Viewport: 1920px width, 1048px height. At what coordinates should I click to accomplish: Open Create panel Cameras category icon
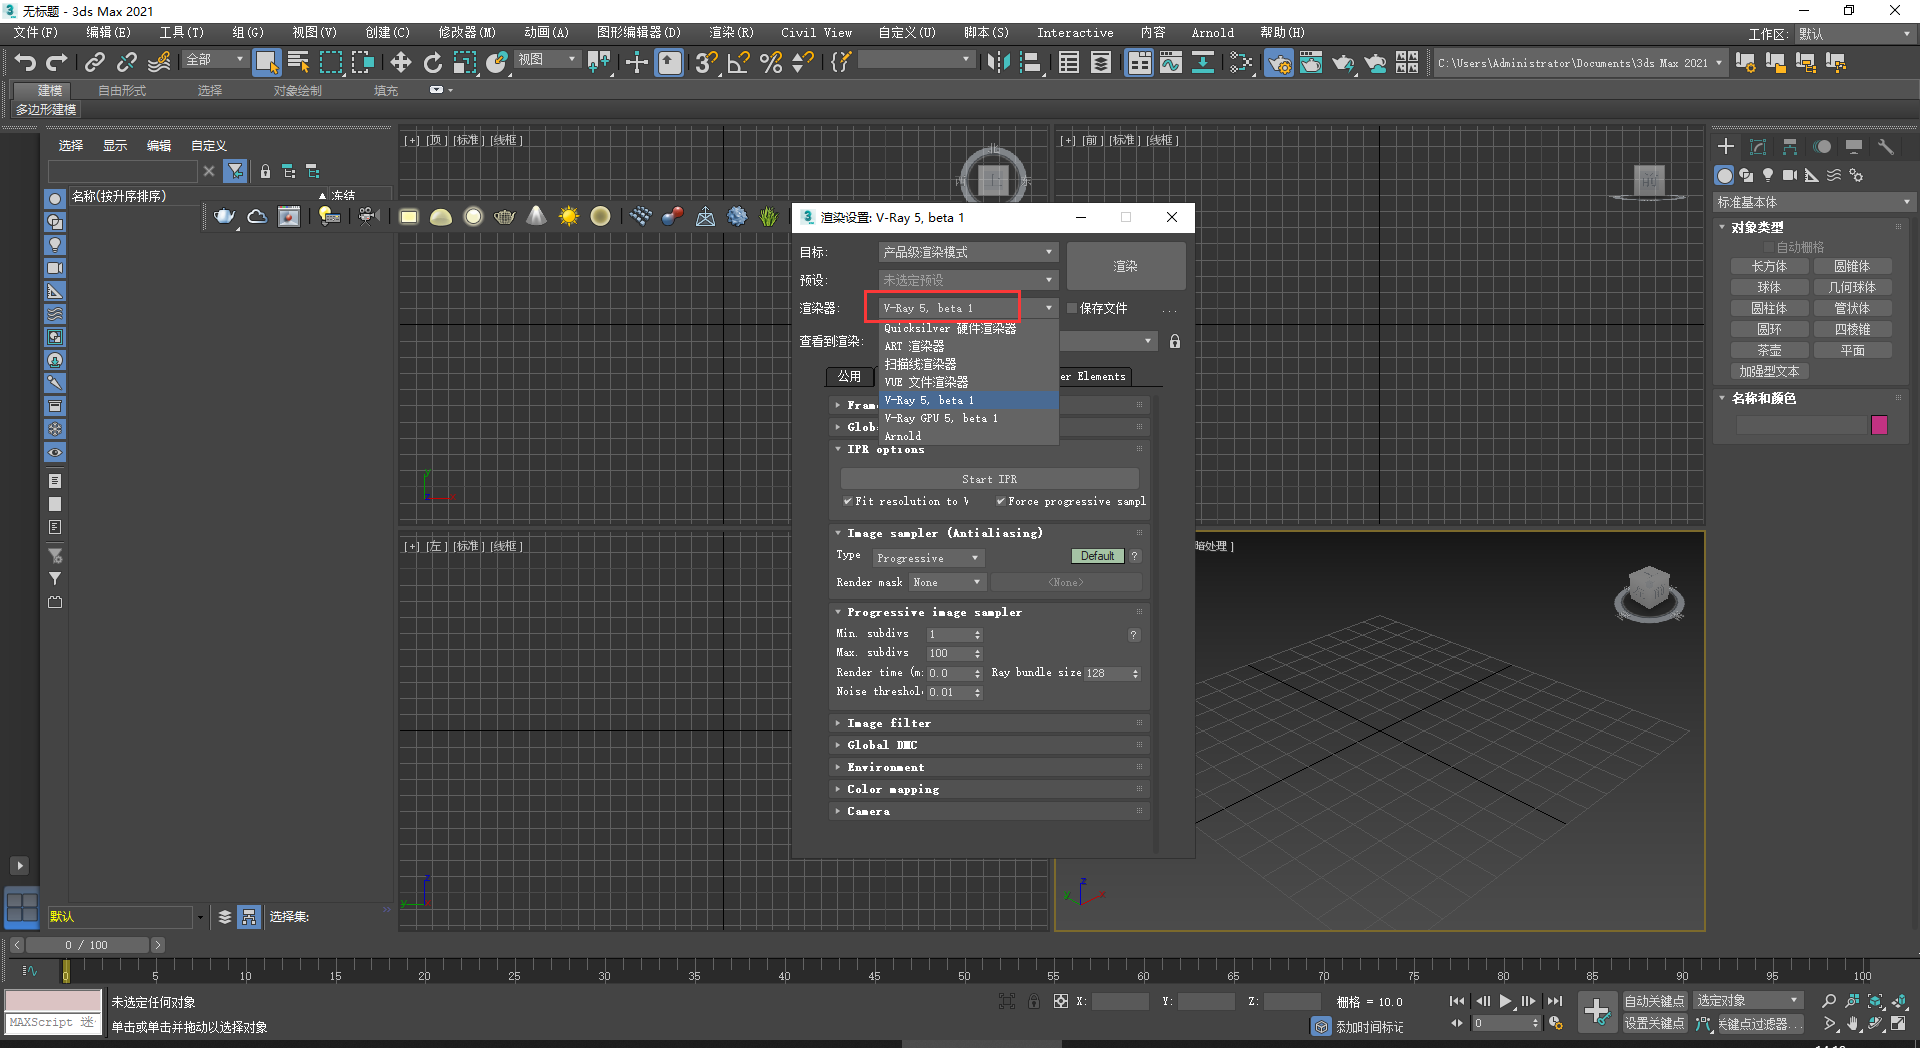click(x=1790, y=175)
